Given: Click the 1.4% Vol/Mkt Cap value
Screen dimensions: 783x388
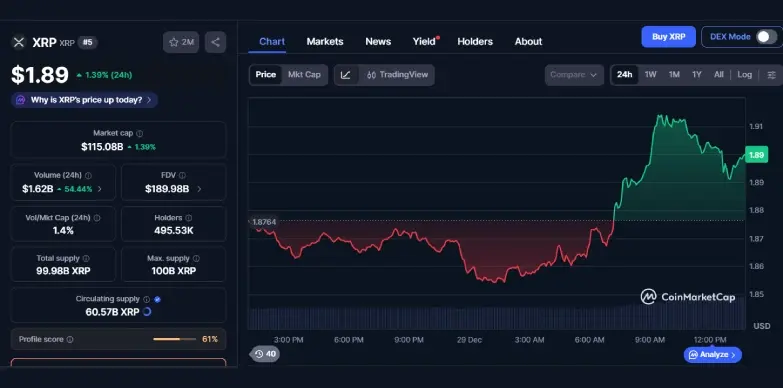Looking at the screenshot, I should click(63, 231).
